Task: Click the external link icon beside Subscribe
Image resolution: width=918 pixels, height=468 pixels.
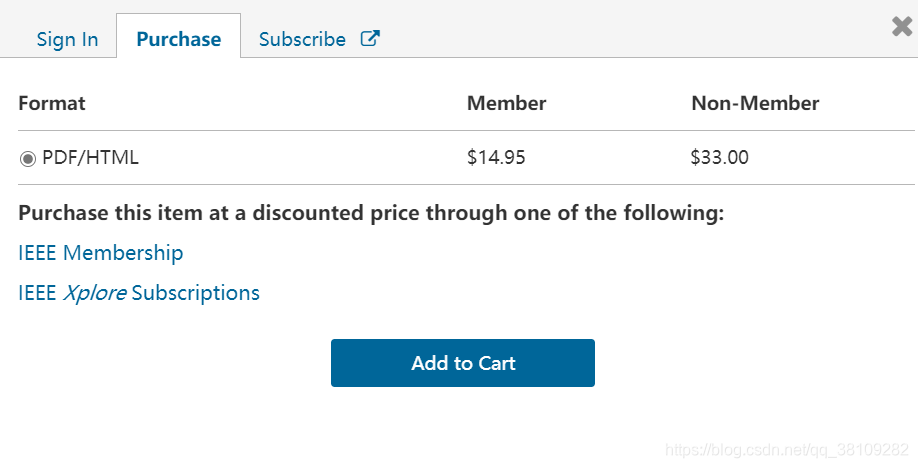Action: point(370,39)
